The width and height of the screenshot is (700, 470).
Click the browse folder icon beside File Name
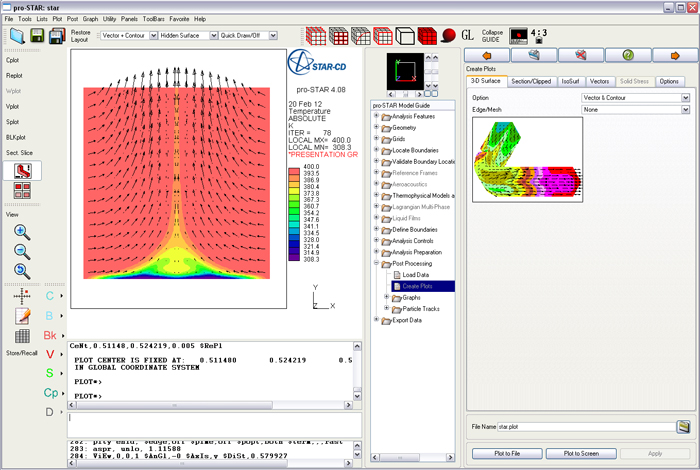pos(683,427)
